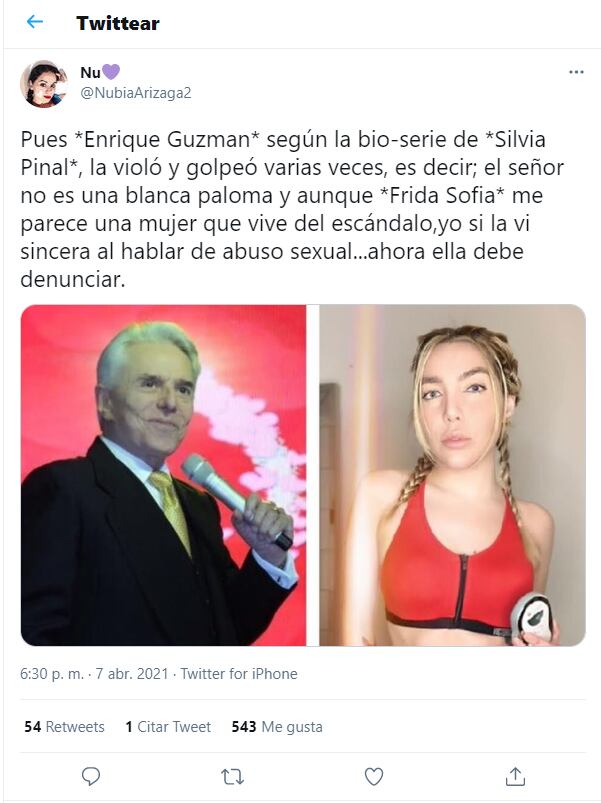The height and width of the screenshot is (803, 601).
Task: Open the tweet's three-dot more menu
Action: pos(576,72)
